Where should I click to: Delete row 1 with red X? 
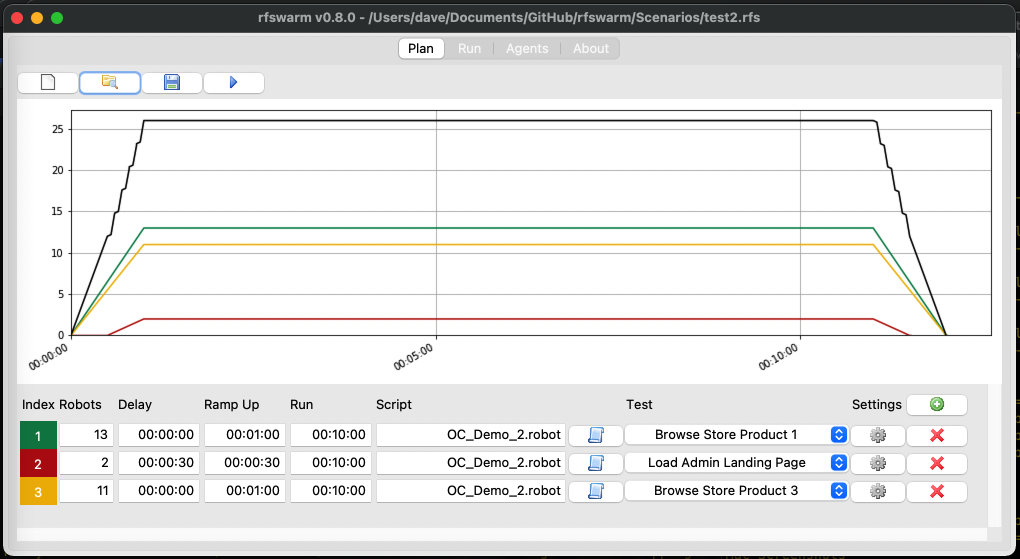937,435
